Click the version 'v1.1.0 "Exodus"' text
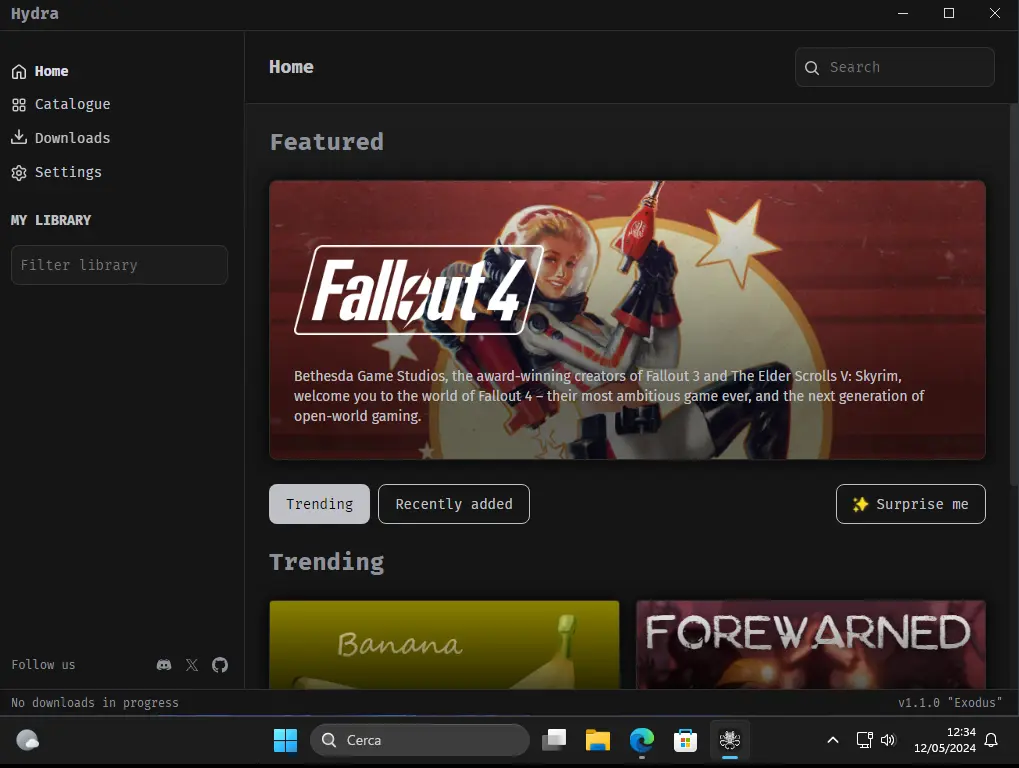 950,702
